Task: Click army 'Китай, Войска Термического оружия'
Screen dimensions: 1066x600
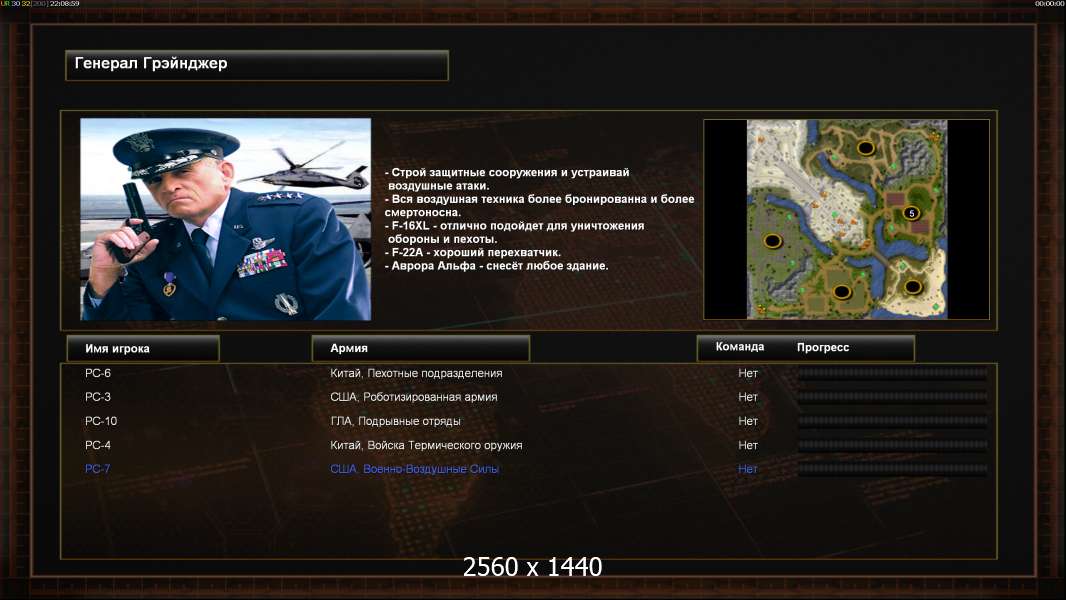Action: tap(426, 445)
